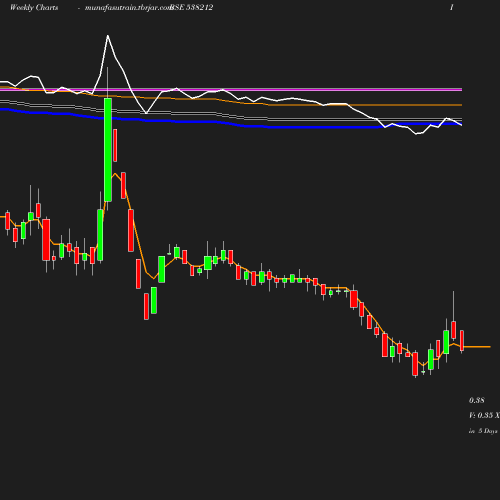
Task: Click the tallest green candlestick body
Action: tap(108, 150)
